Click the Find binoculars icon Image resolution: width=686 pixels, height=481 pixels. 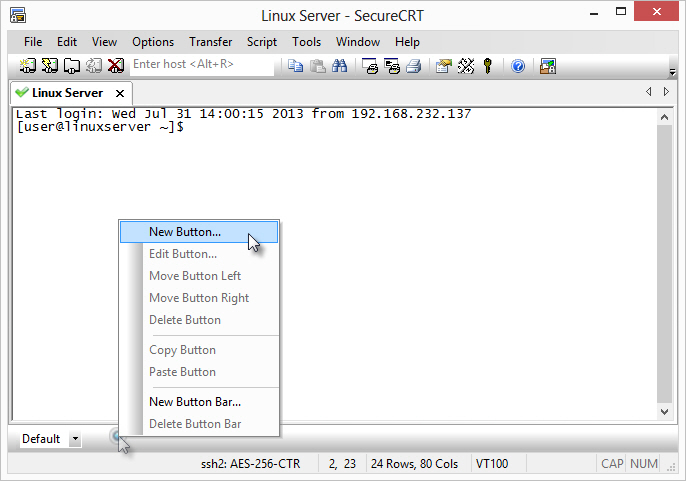point(340,66)
